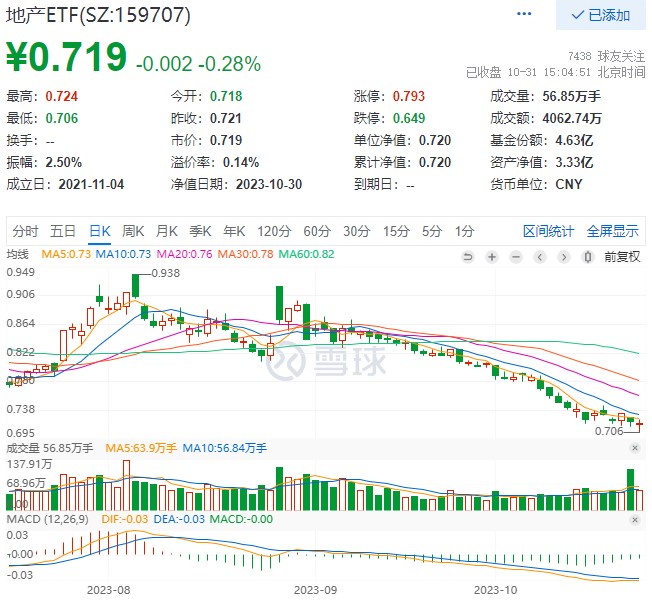The image size is (652, 600).
Task: Click the 振幅 2.50% stat
Action: click(x=44, y=162)
